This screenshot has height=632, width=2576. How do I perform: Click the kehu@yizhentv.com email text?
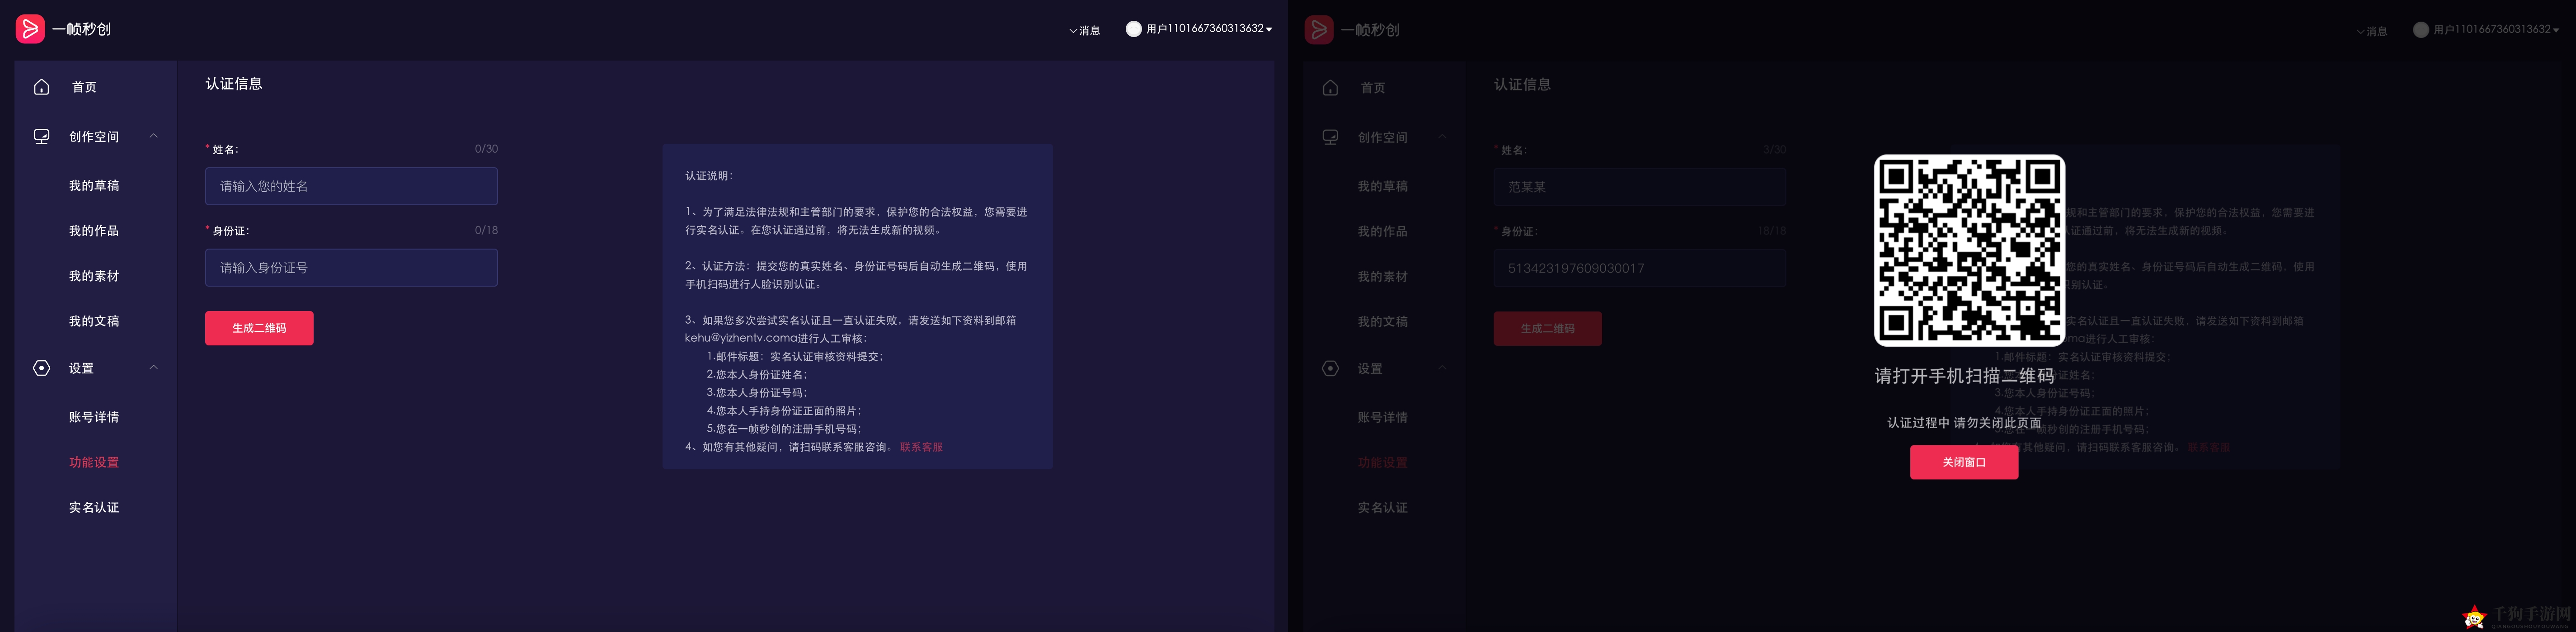[x=741, y=338]
